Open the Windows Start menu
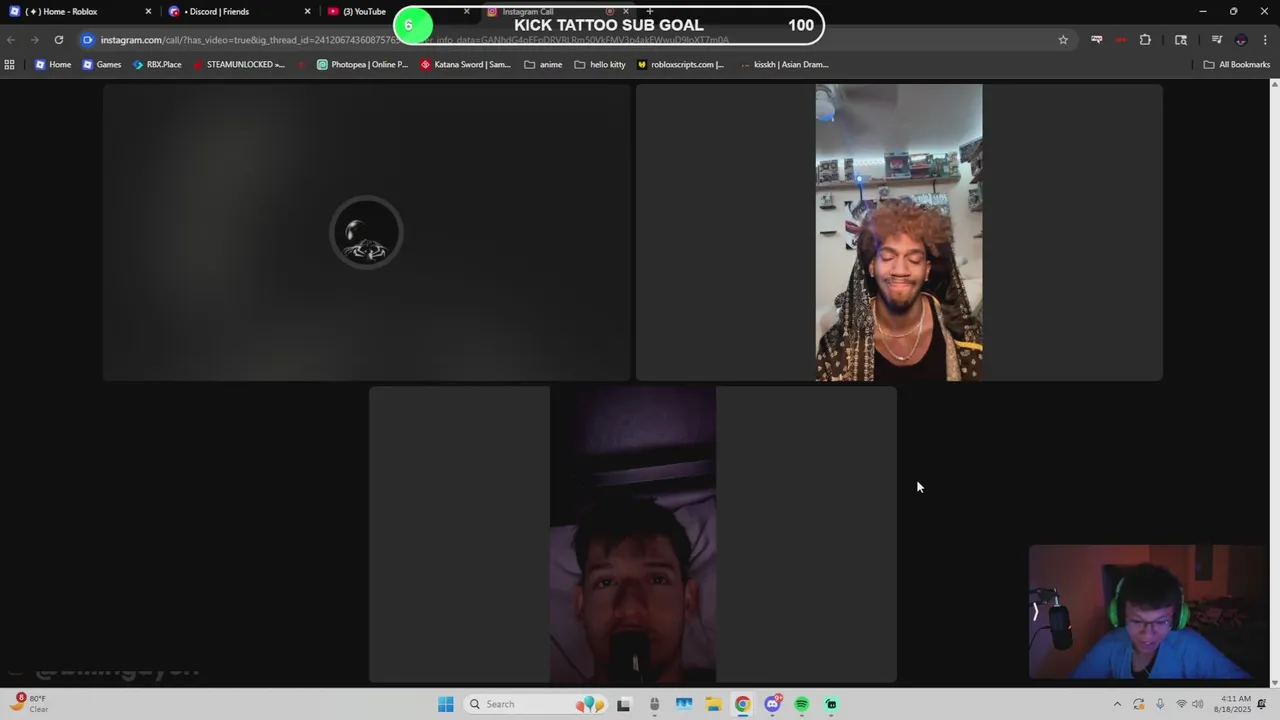Image resolution: width=1280 pixels, height=720 pixels. [446, 704]
